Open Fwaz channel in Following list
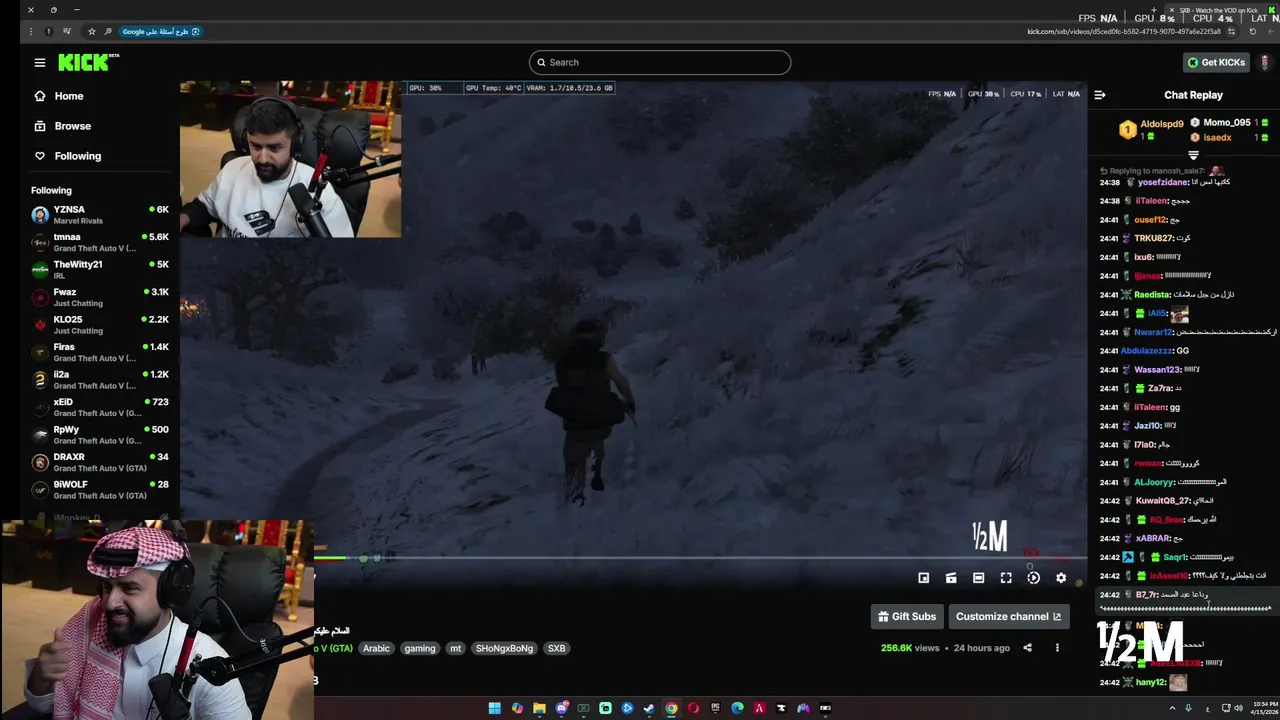The height and width of the screenshot is (720, 1280). pos(100,297)
